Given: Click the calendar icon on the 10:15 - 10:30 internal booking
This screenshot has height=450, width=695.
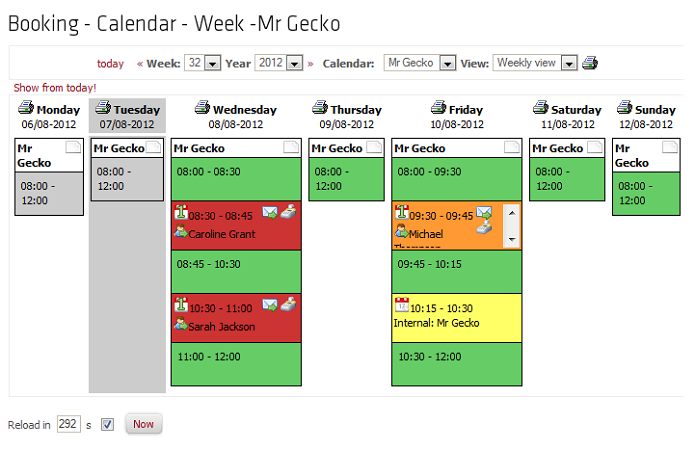Looking at the screenshot, I should pyautogui.click(x=402, y=305).
